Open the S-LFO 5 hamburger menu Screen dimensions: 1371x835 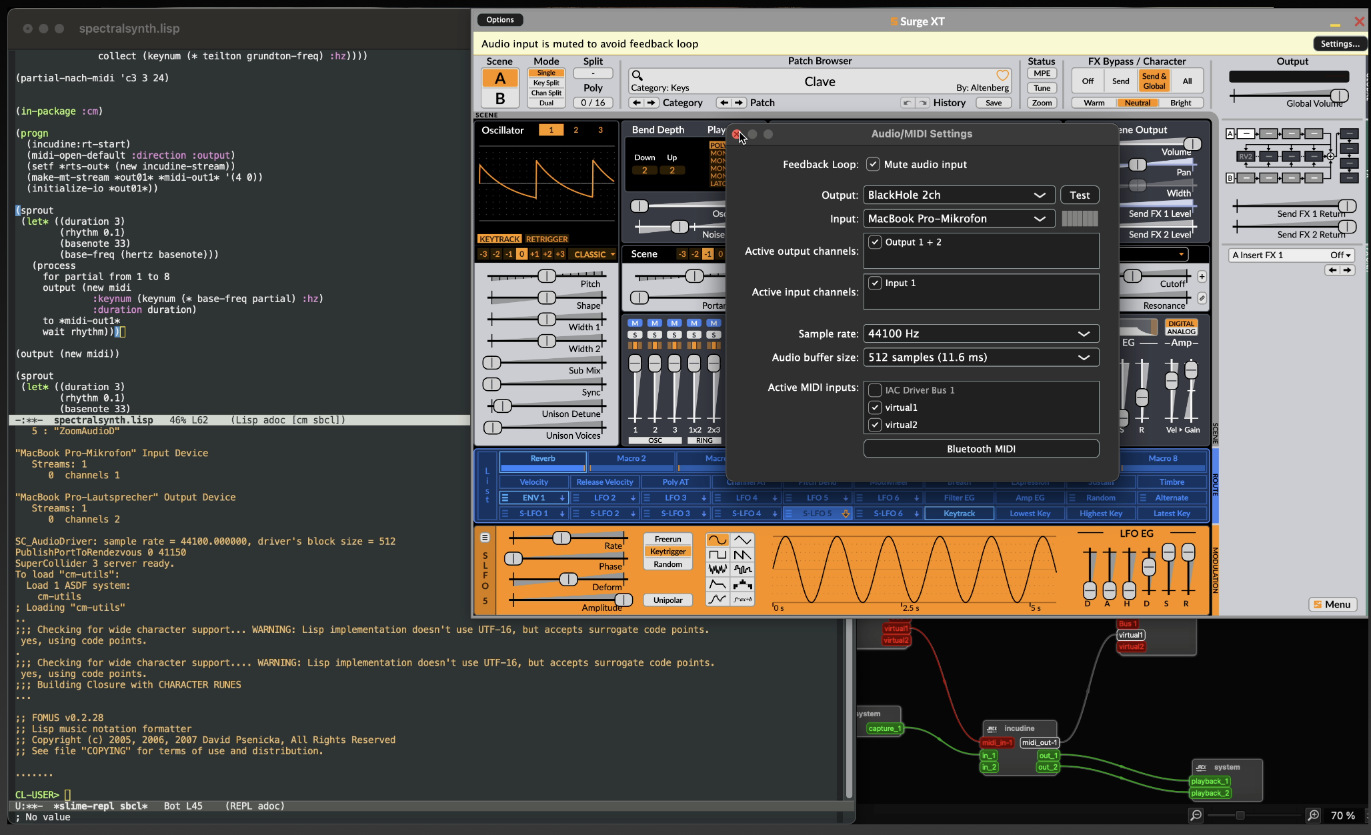486,536
